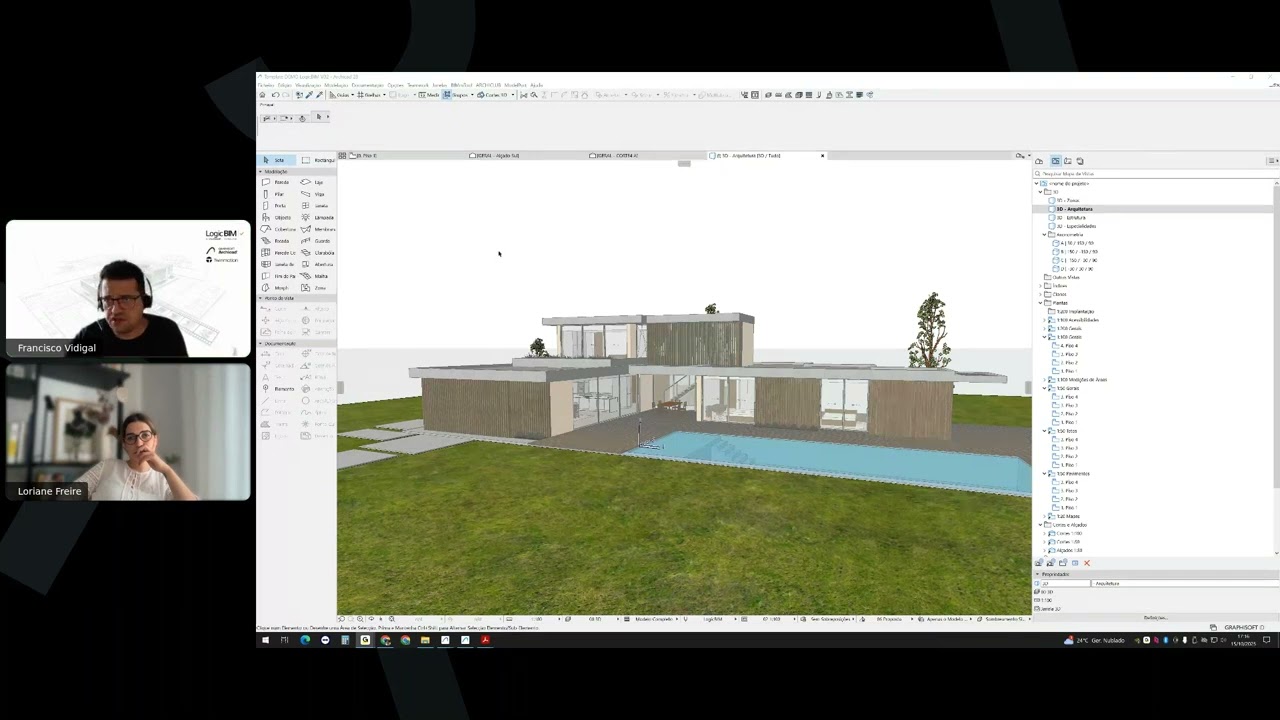Select the Malha mesh tool
The height and width of the screenshot is (720, 1280).
click(x=316, y=276)
